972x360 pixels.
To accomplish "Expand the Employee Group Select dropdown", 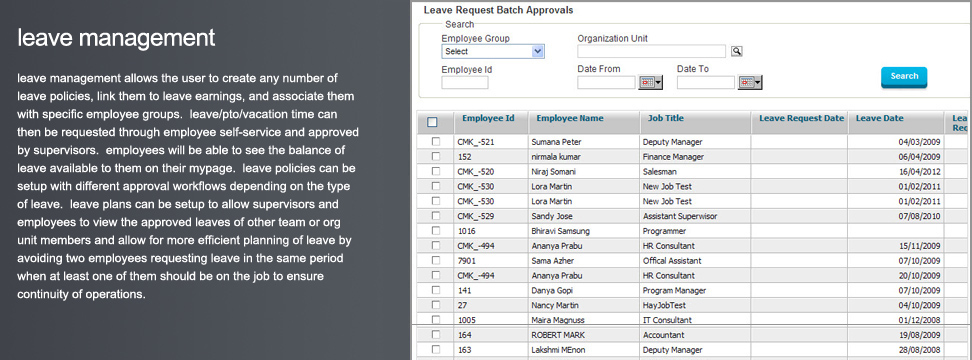I will click(x=493, y=51).
